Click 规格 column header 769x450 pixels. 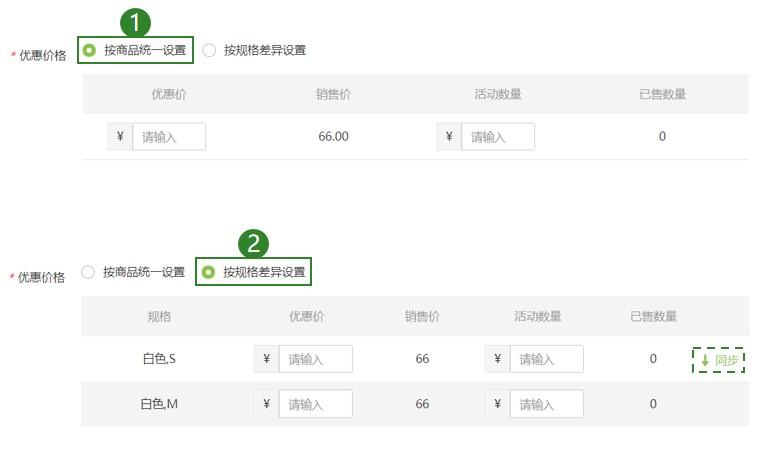(159, 316)
